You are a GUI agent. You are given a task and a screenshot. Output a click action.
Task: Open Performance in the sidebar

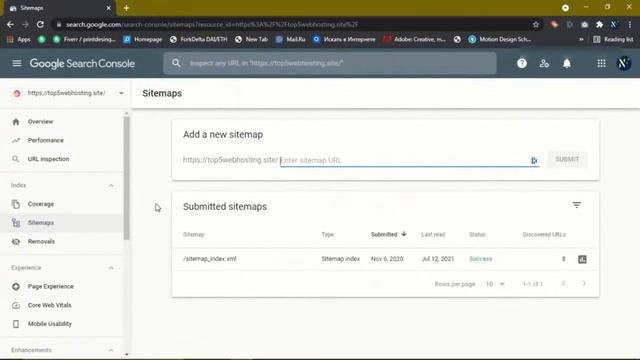61,140
